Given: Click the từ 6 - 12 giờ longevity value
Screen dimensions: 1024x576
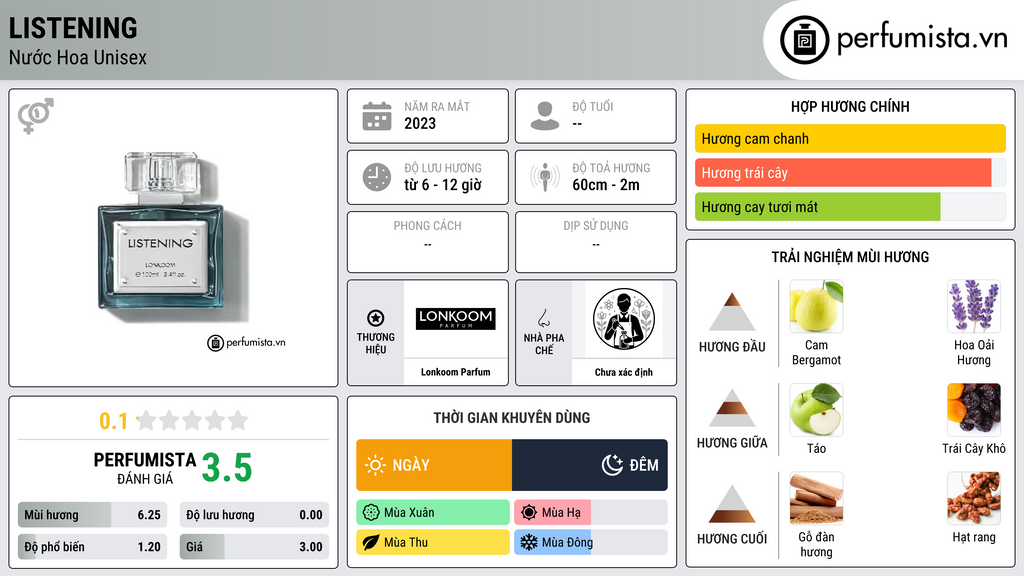Looking at the screenshot, I should (x=443, y=185).
